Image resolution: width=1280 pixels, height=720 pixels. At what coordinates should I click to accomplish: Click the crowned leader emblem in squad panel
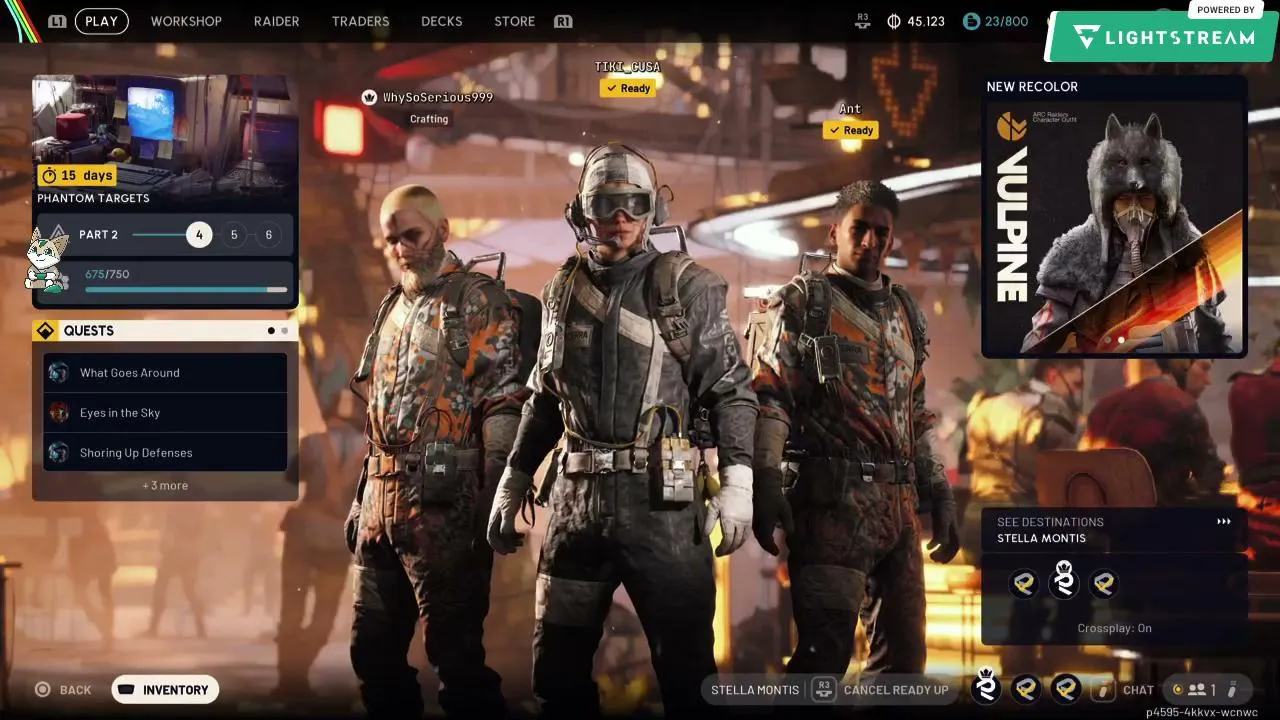(x=1063, y=580)
